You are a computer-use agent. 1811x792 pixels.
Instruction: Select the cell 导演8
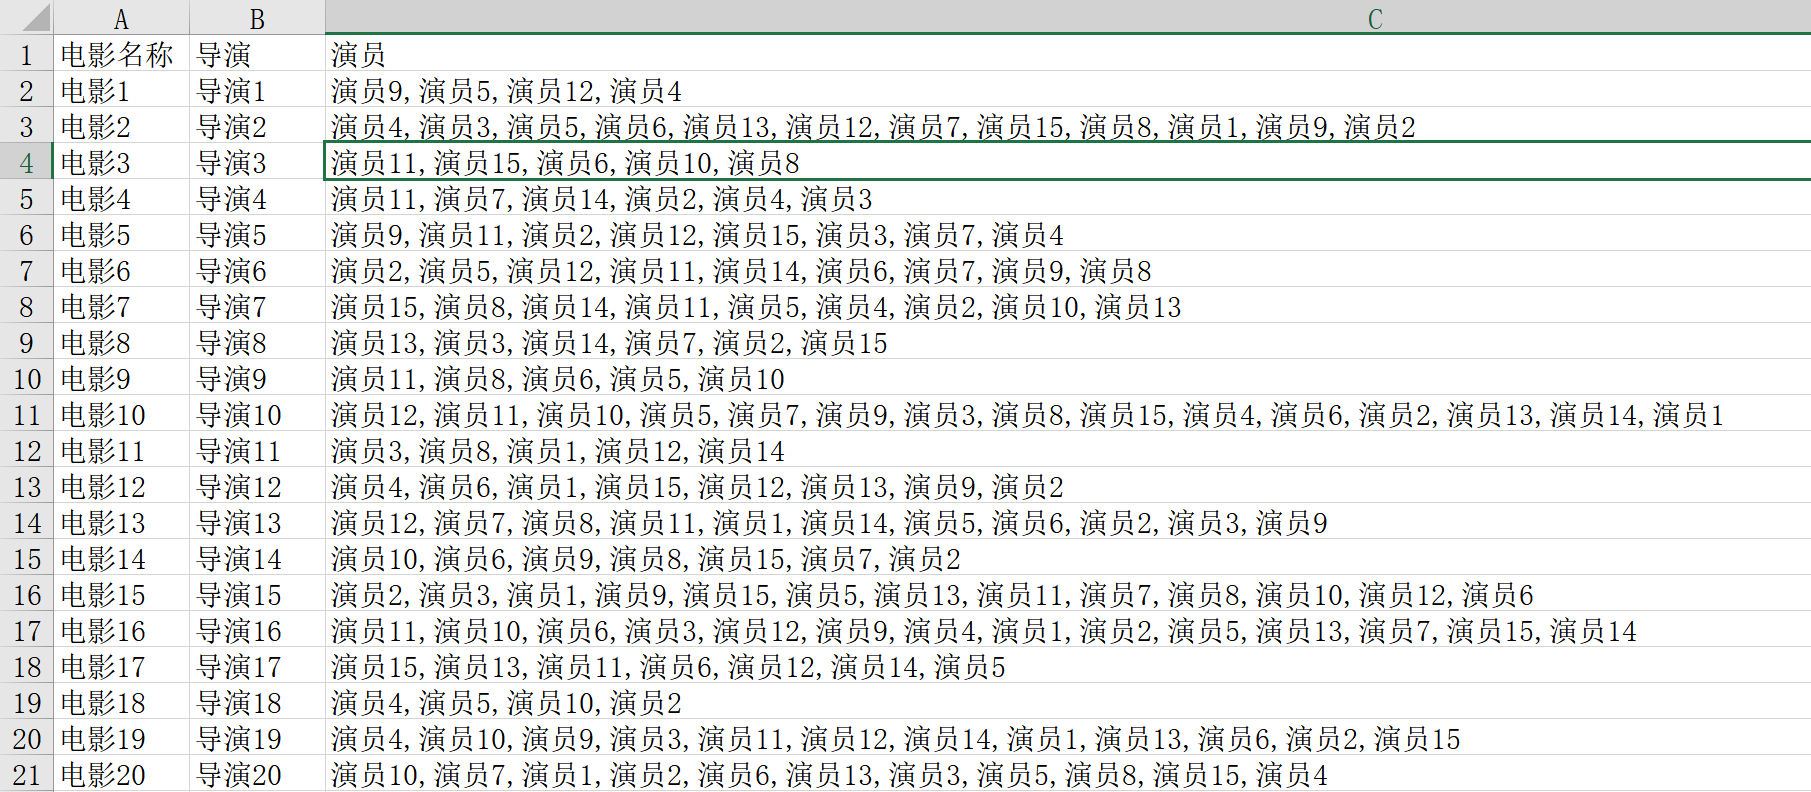257,342
